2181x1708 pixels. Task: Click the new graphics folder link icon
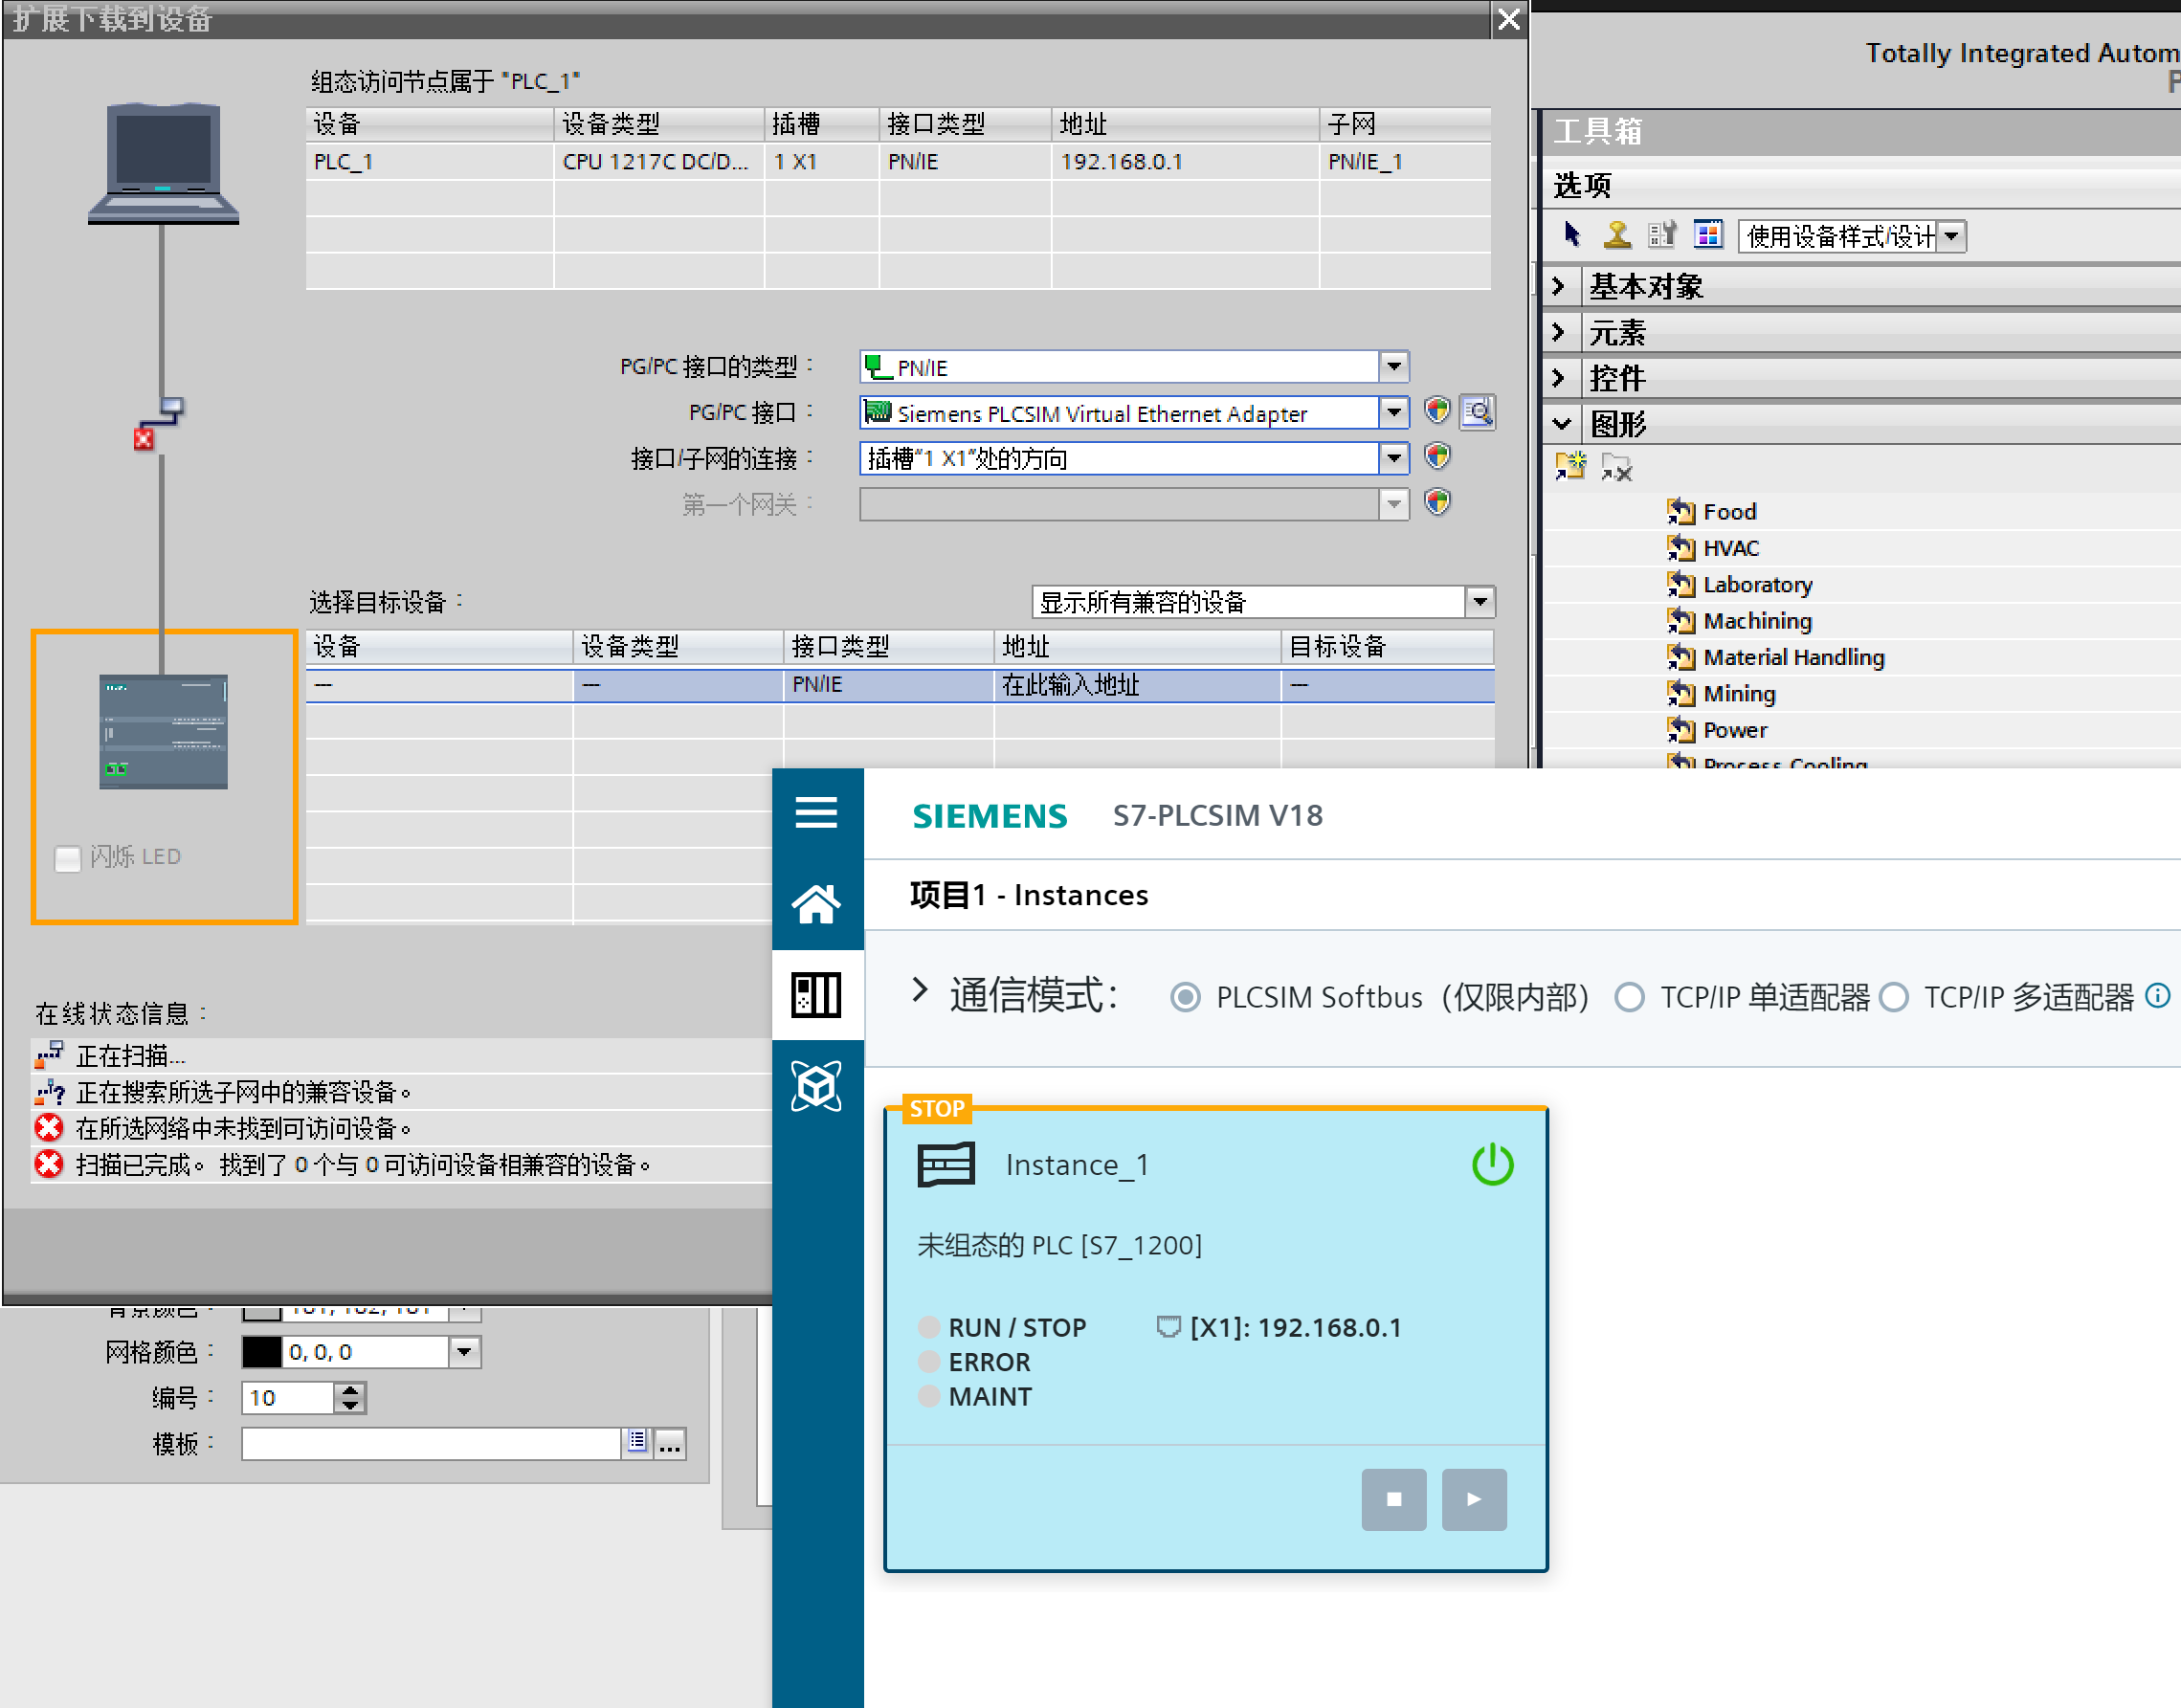click(x=1570, y=466)
